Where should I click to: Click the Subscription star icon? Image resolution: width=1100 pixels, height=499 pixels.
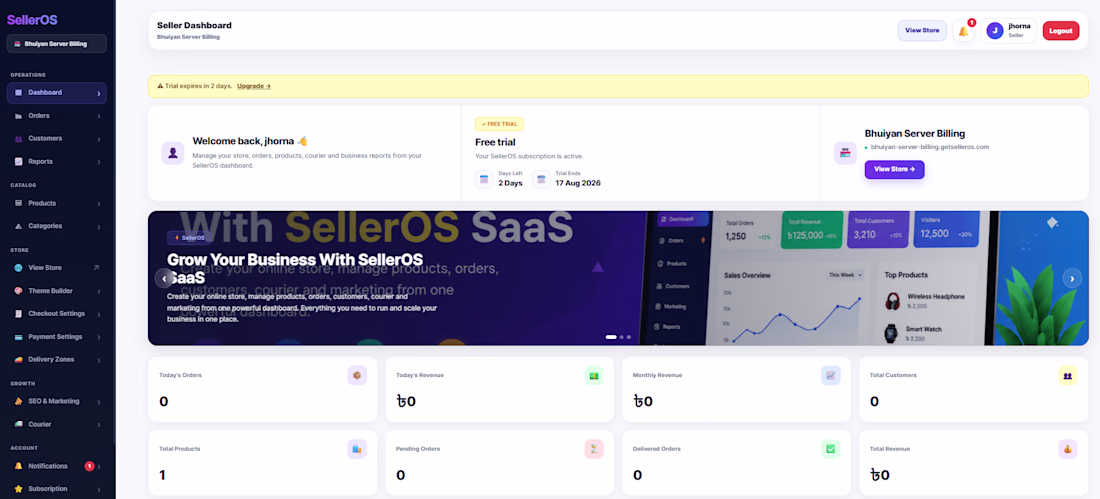click(18, 488)
